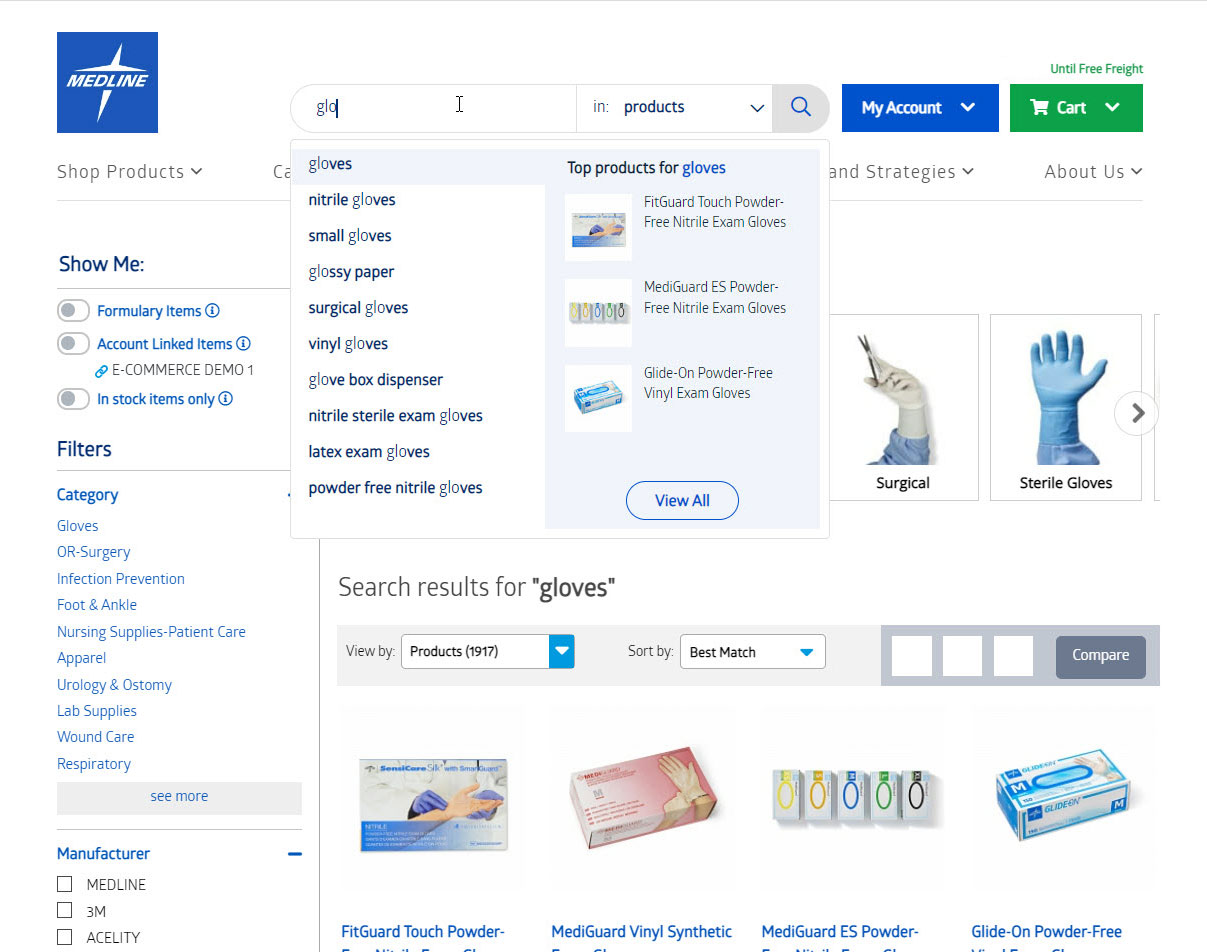Select the Surgical gloves category image
Screen dimensions: 1207x952
tap(903, 397)
